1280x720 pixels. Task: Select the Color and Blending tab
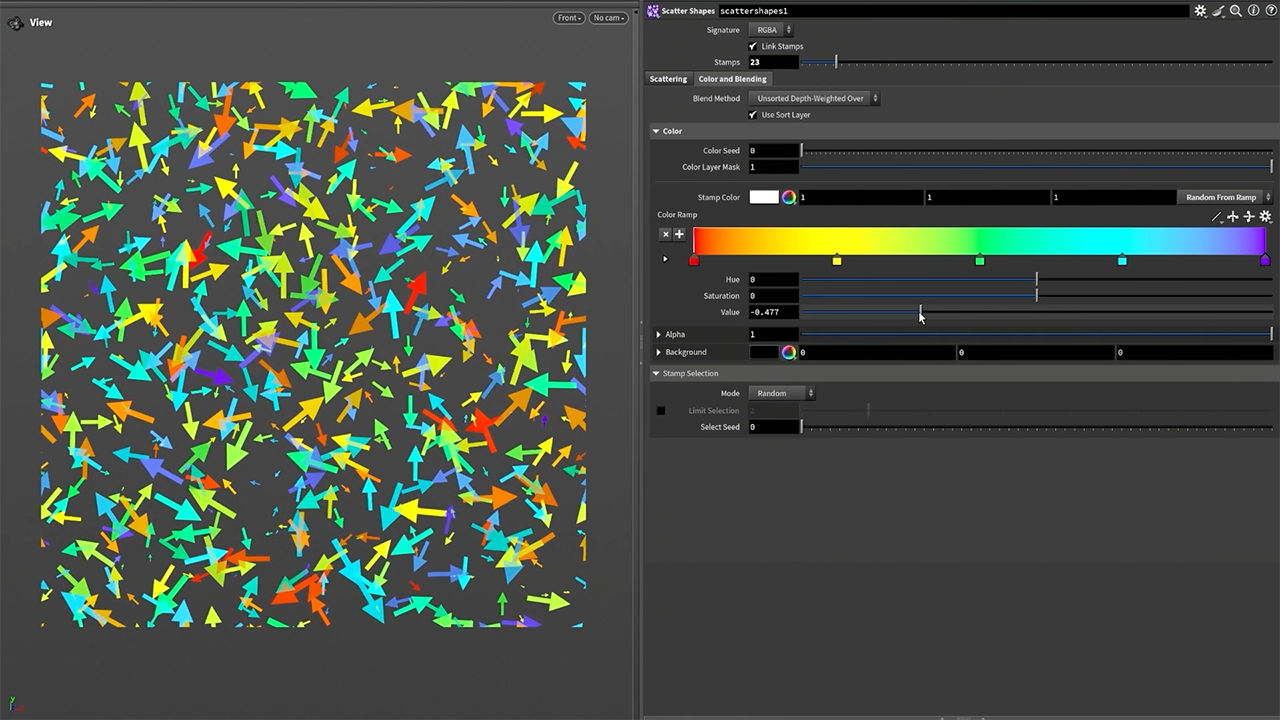click(x=732, y=79)
